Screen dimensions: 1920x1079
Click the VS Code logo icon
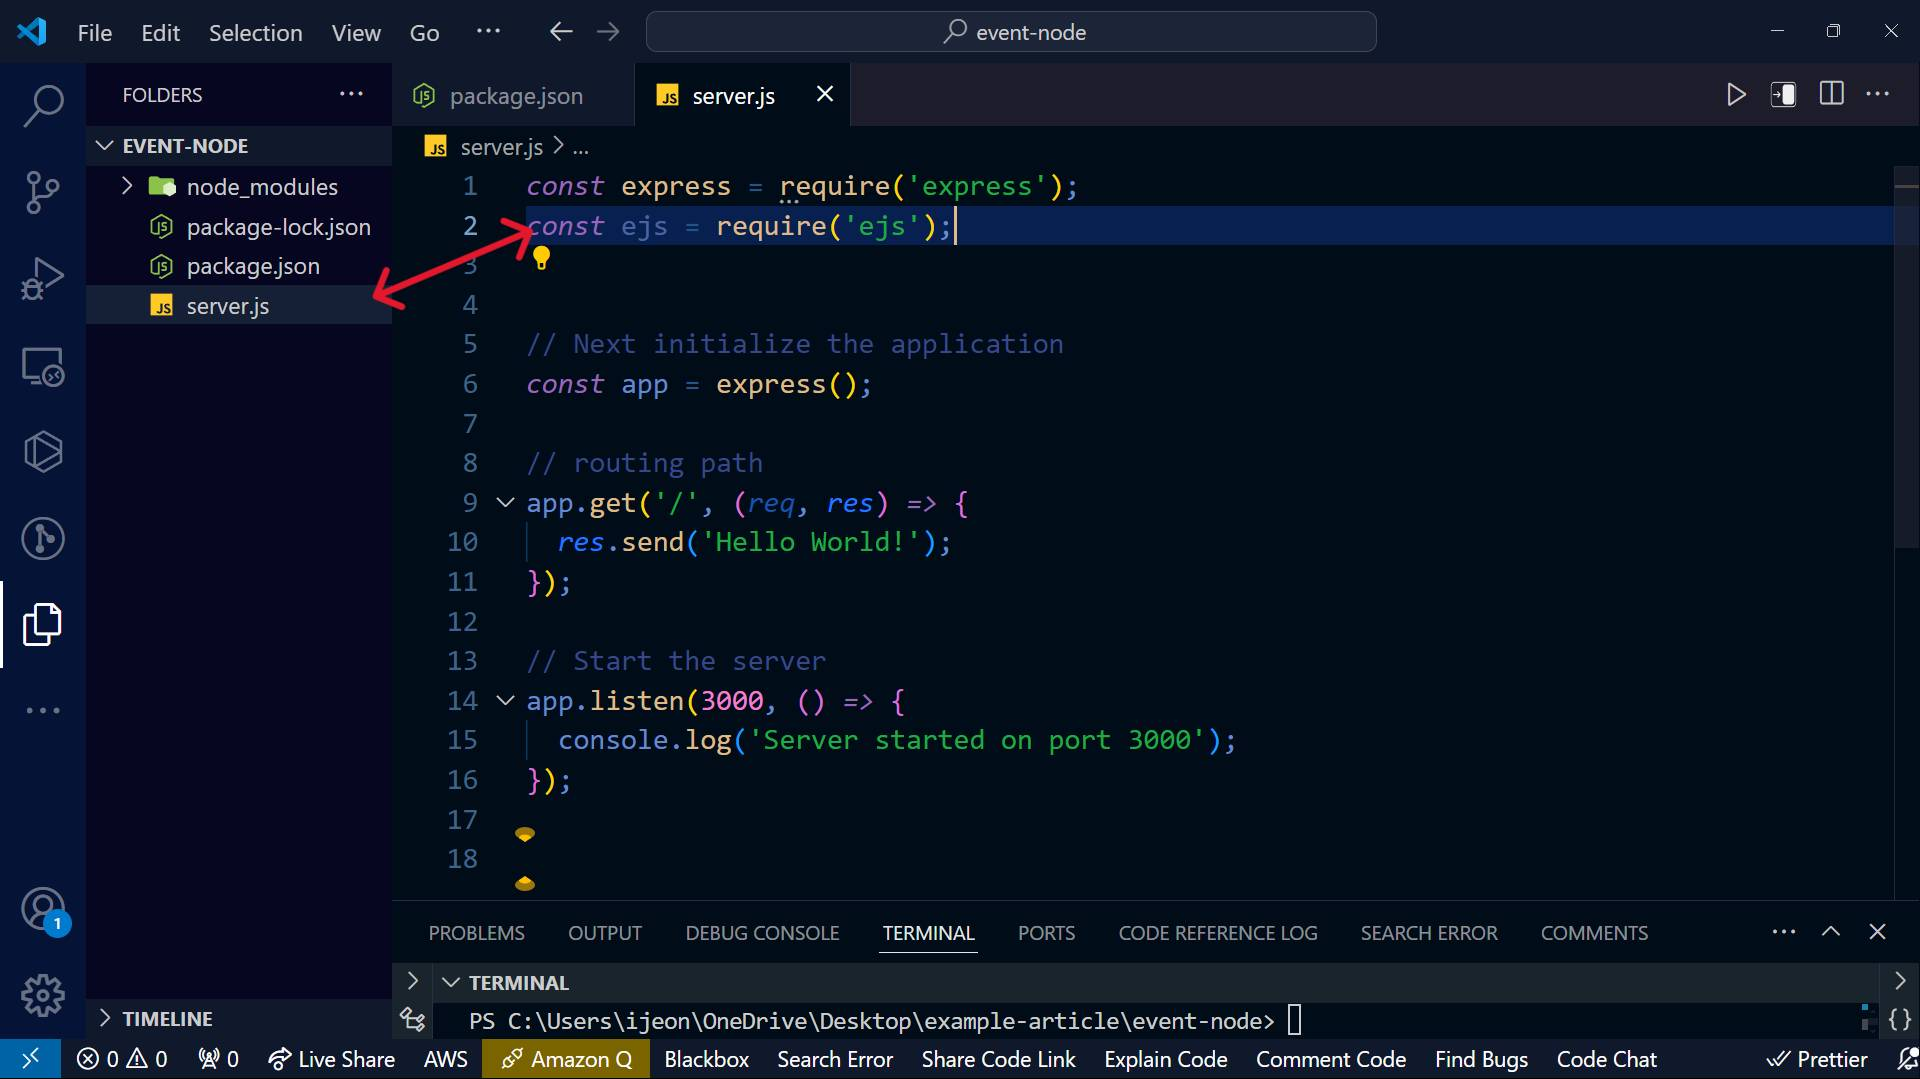(x=32, y=32)
